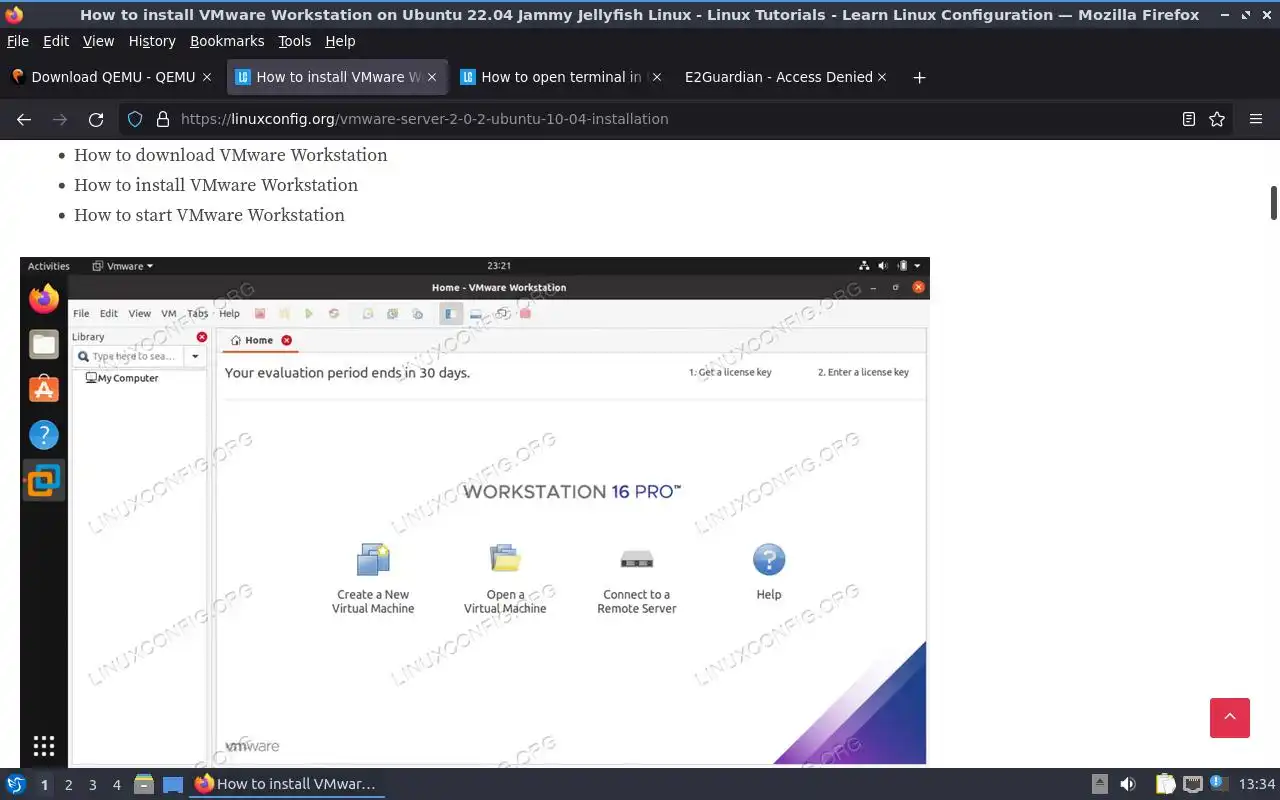Open the View menu
1280x800 pixels.
point(98,41)
